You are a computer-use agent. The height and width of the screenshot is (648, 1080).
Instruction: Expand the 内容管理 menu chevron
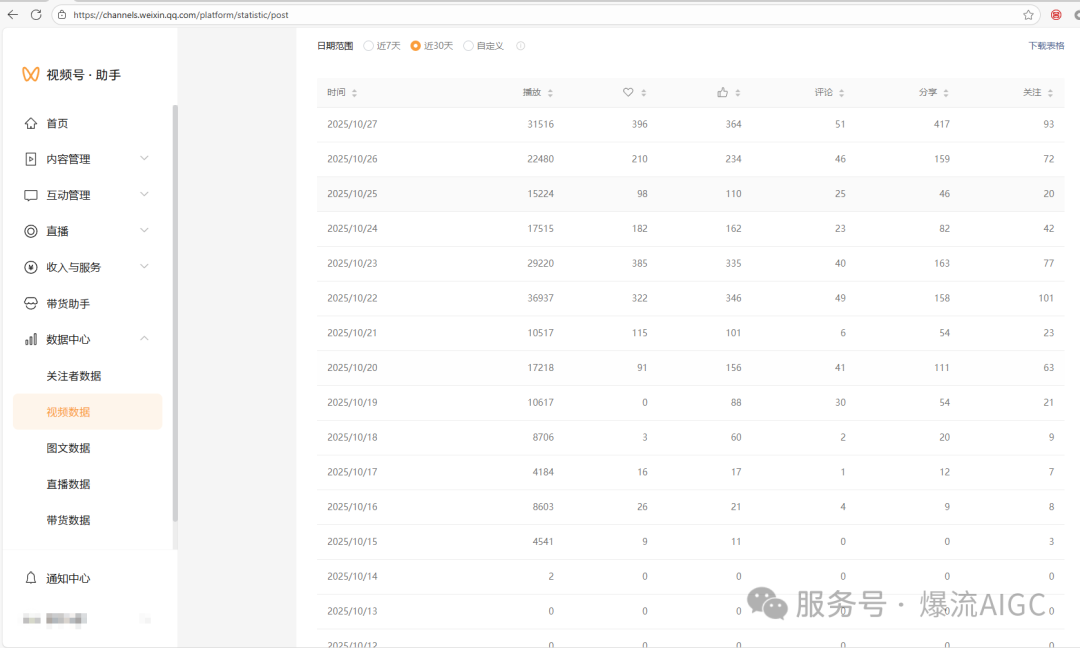[x=144, y=158]
